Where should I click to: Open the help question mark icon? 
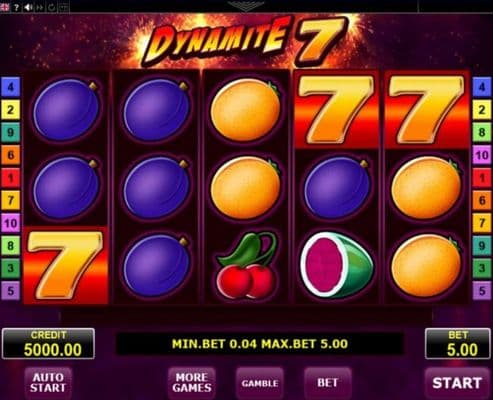[16, 7]
